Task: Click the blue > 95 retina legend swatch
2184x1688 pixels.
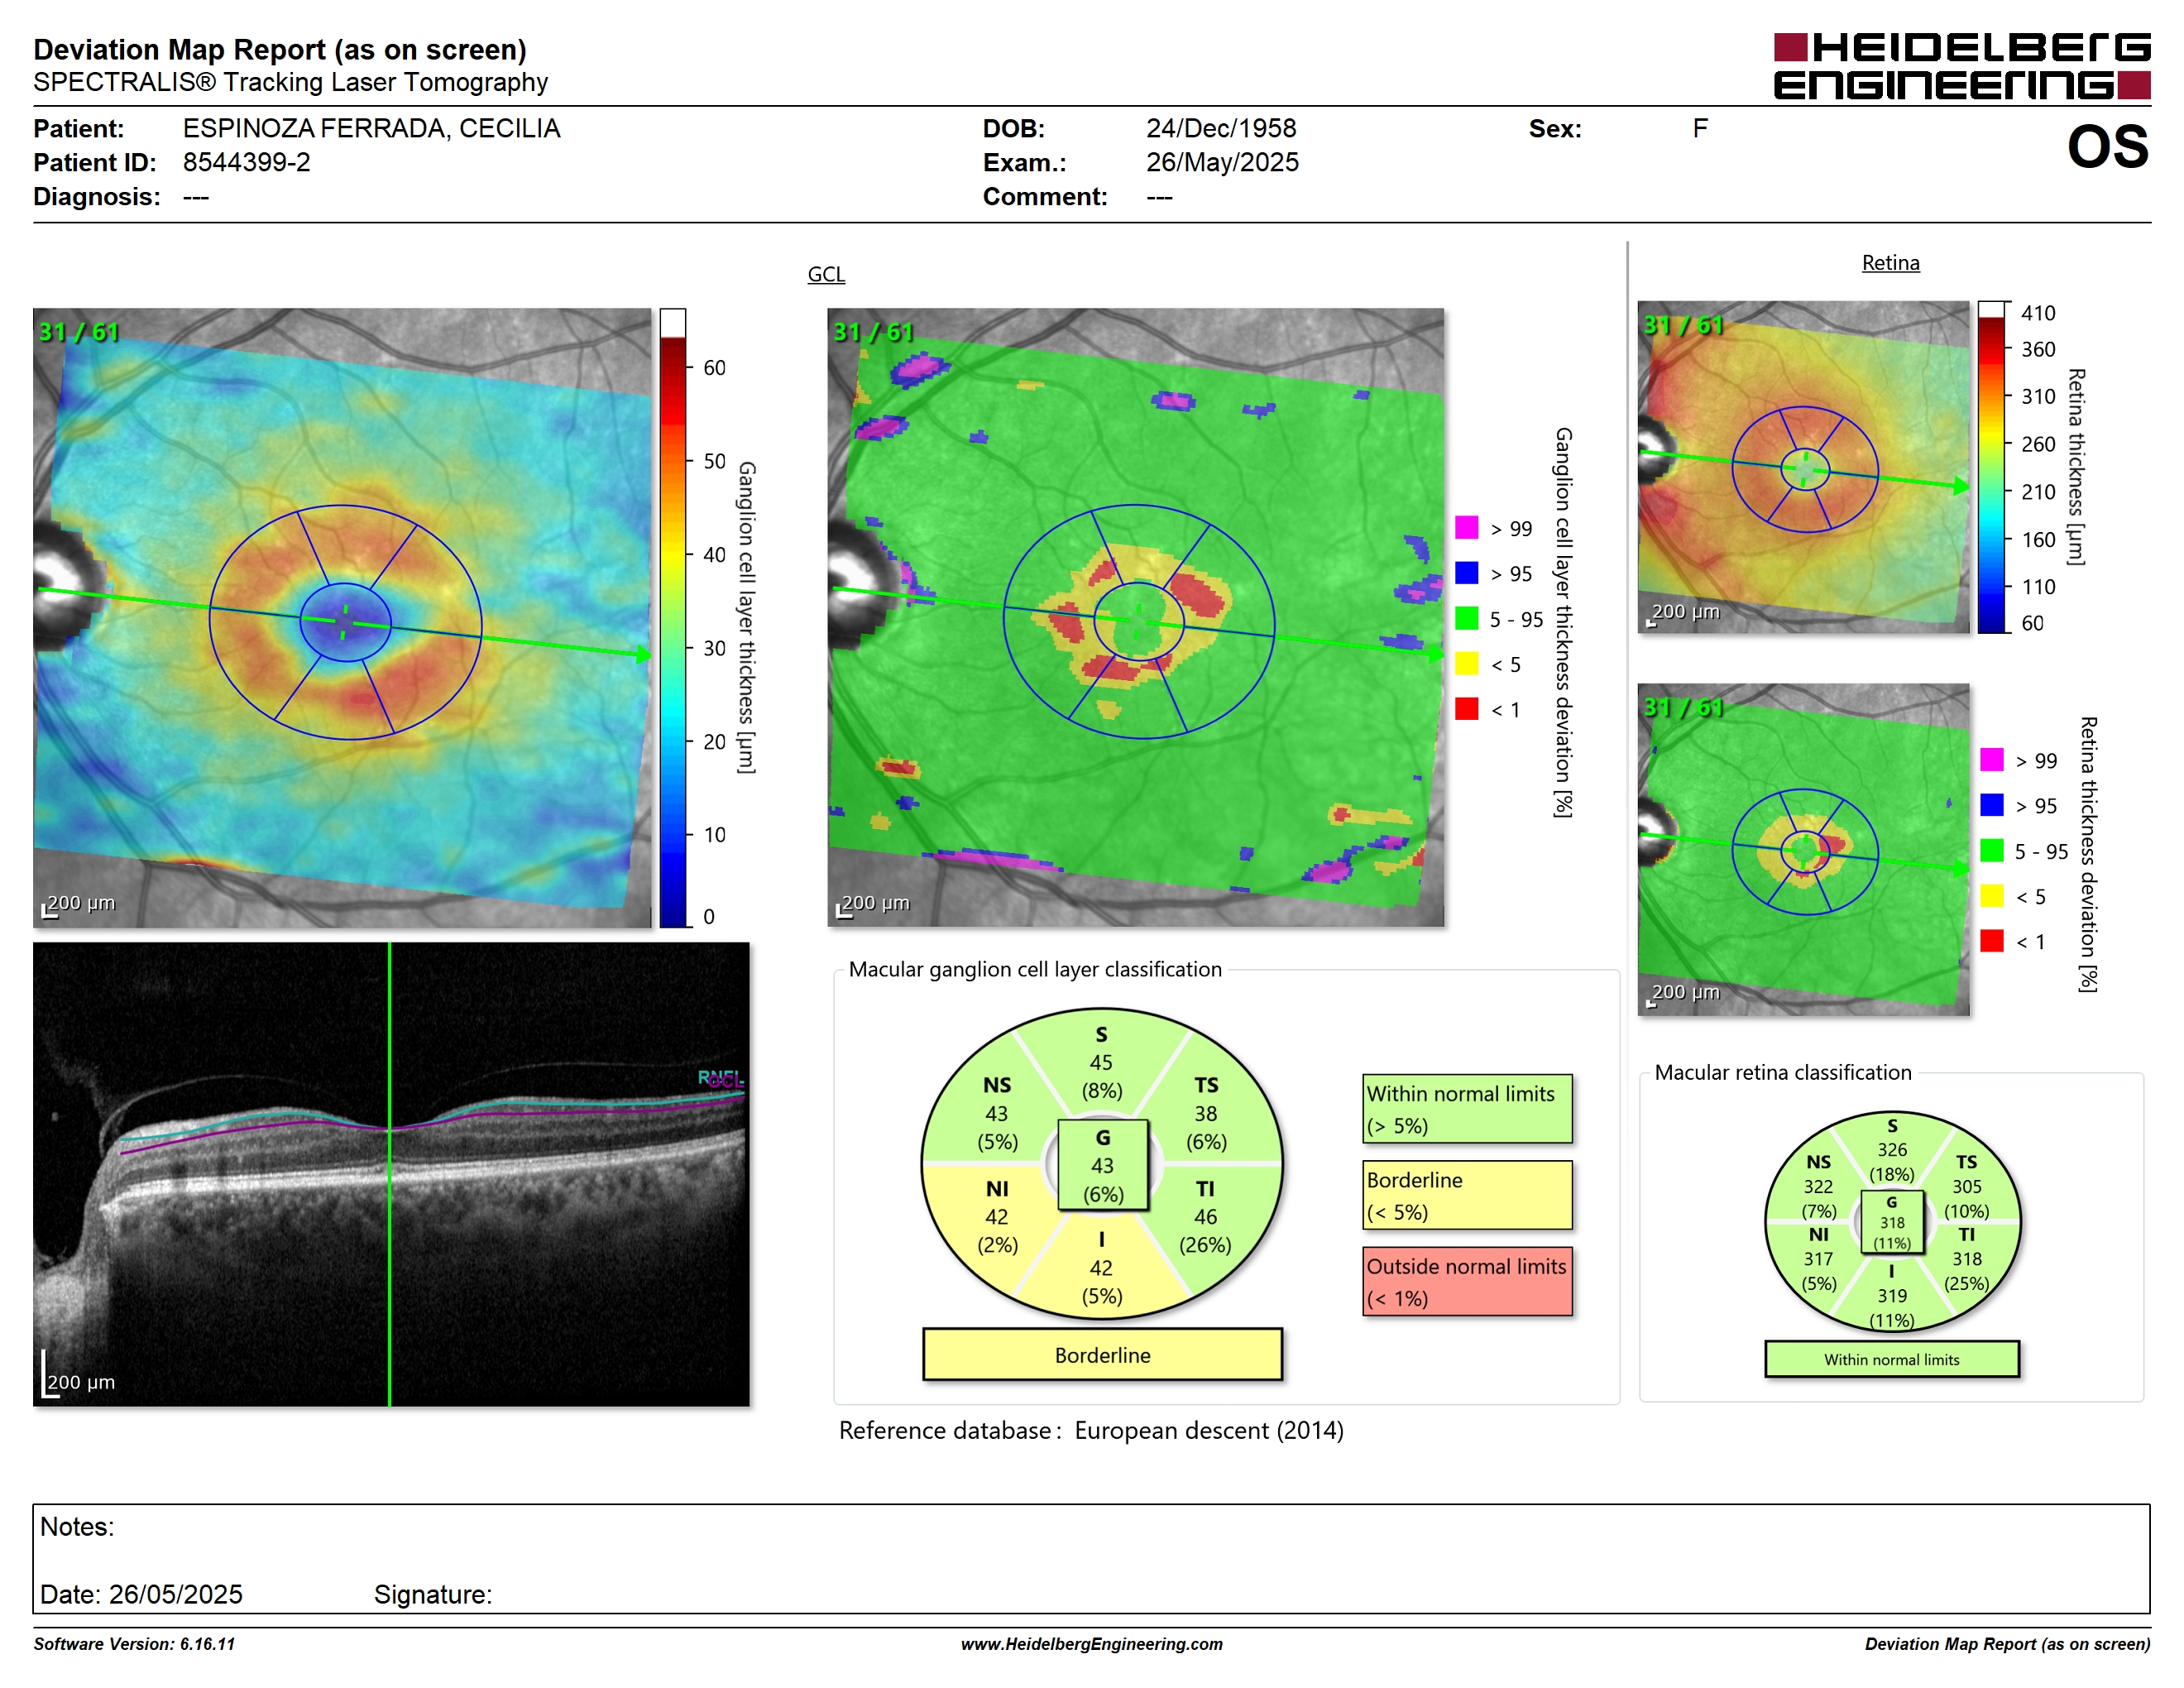Action: [x=1991, y=804]
